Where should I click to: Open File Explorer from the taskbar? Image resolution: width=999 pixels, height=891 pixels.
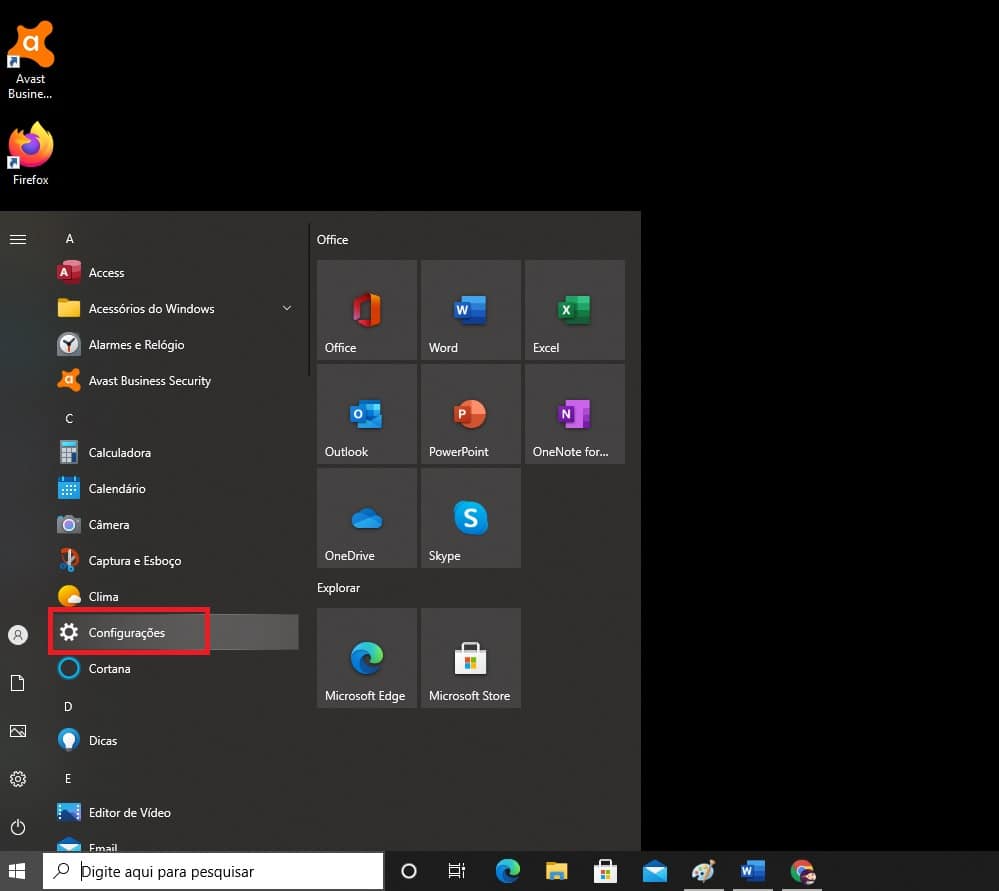tap(556, 871)
